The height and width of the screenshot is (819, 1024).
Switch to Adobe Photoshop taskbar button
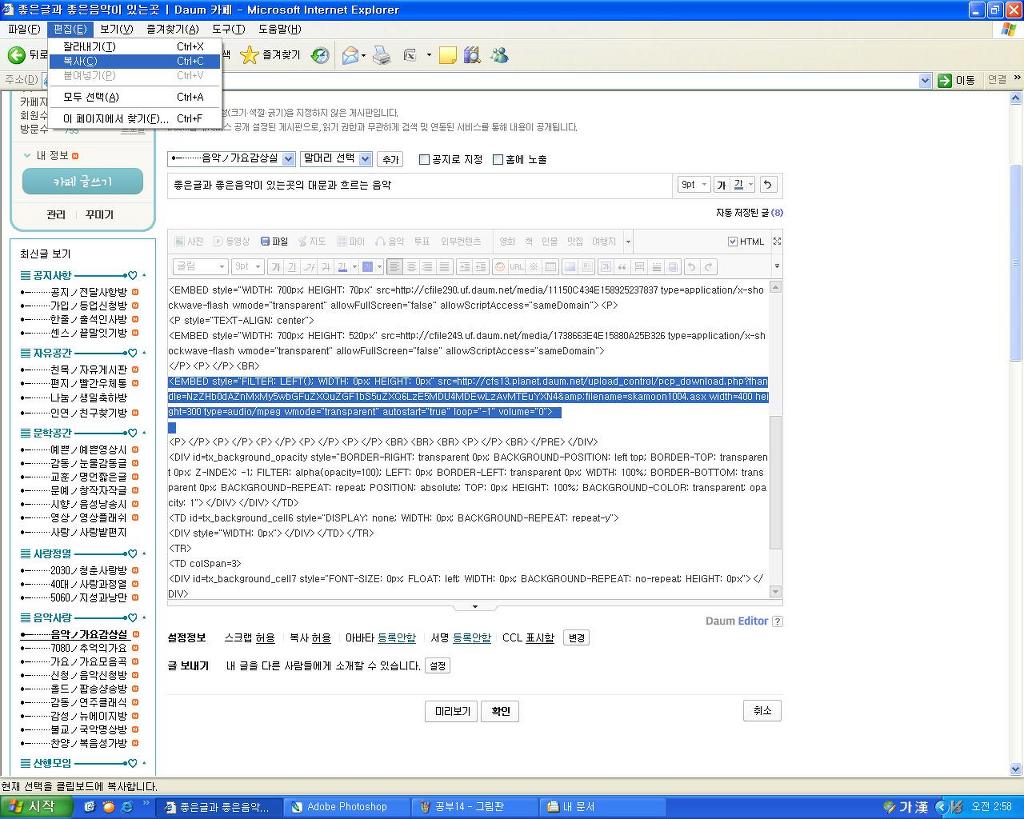347,807
